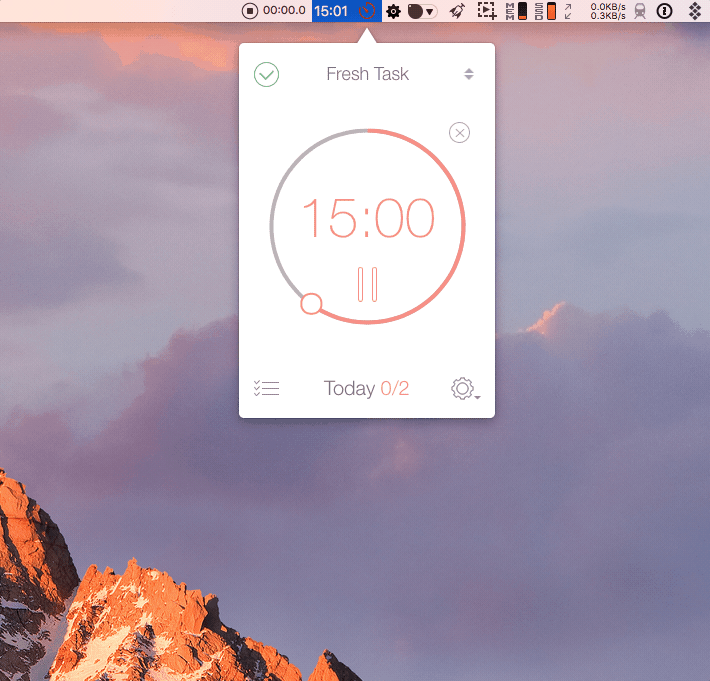Open the black gear menu bar icon

pyautogui.click(x=393, y=11)
